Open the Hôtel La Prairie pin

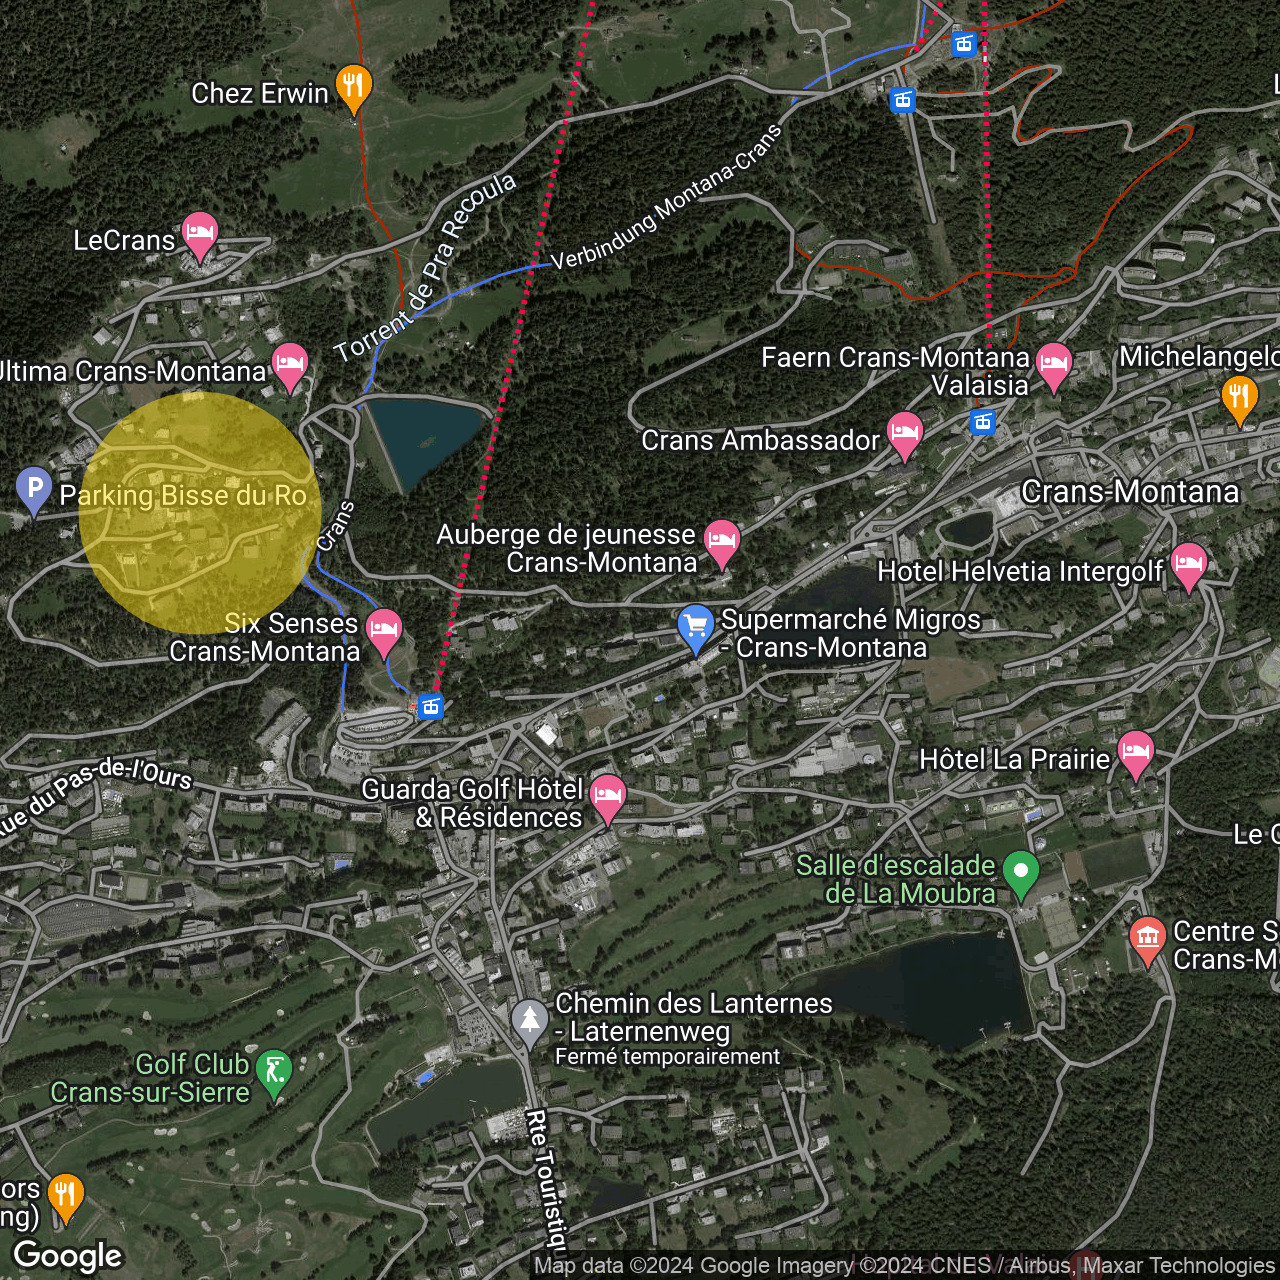point(1135,752)
